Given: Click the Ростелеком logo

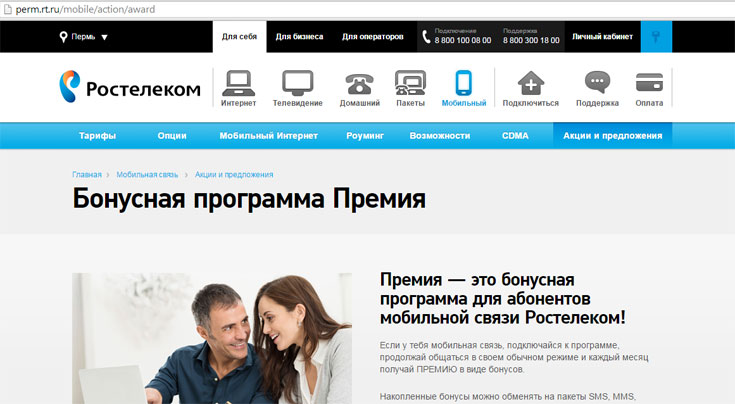Looking at the screenshot, I should [130, 88].
